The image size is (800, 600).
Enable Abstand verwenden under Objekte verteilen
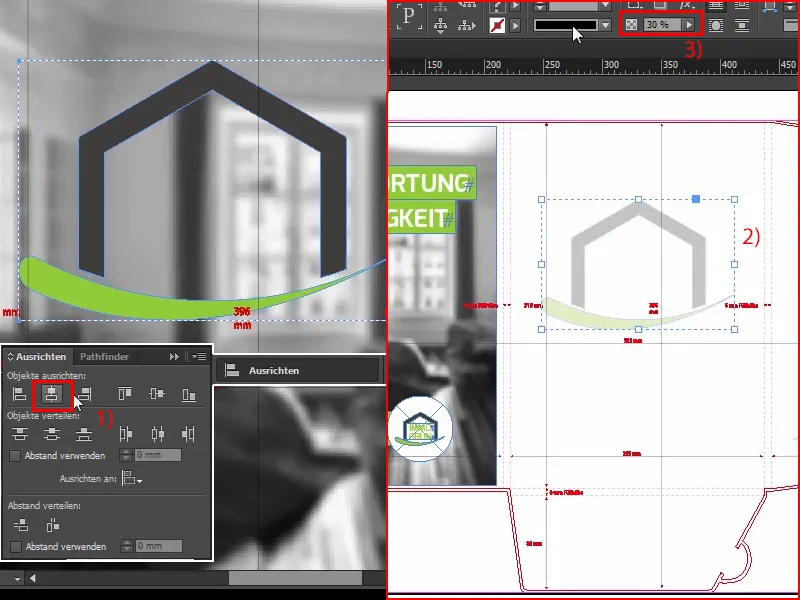15,456
